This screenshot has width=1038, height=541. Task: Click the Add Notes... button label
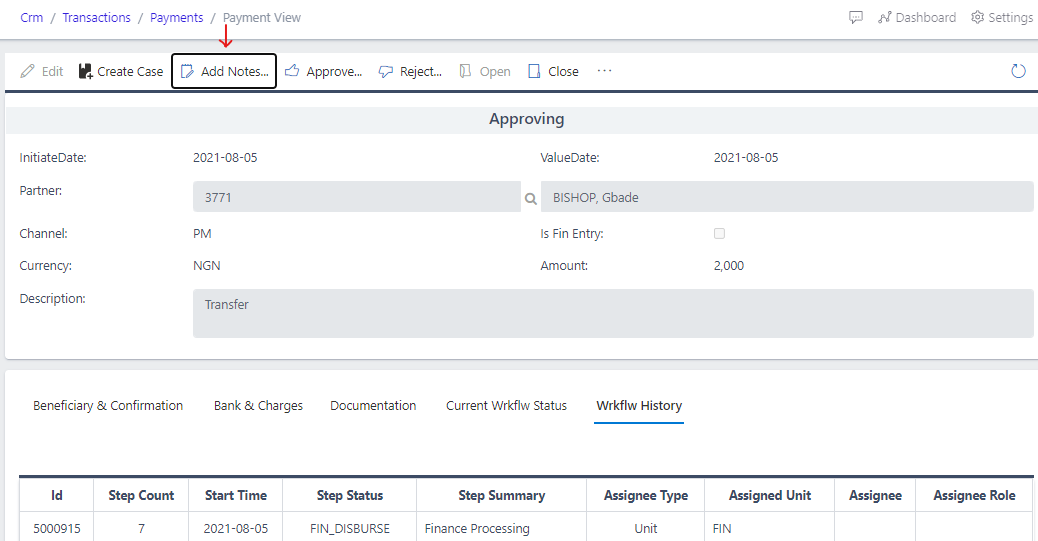[235, 72]
